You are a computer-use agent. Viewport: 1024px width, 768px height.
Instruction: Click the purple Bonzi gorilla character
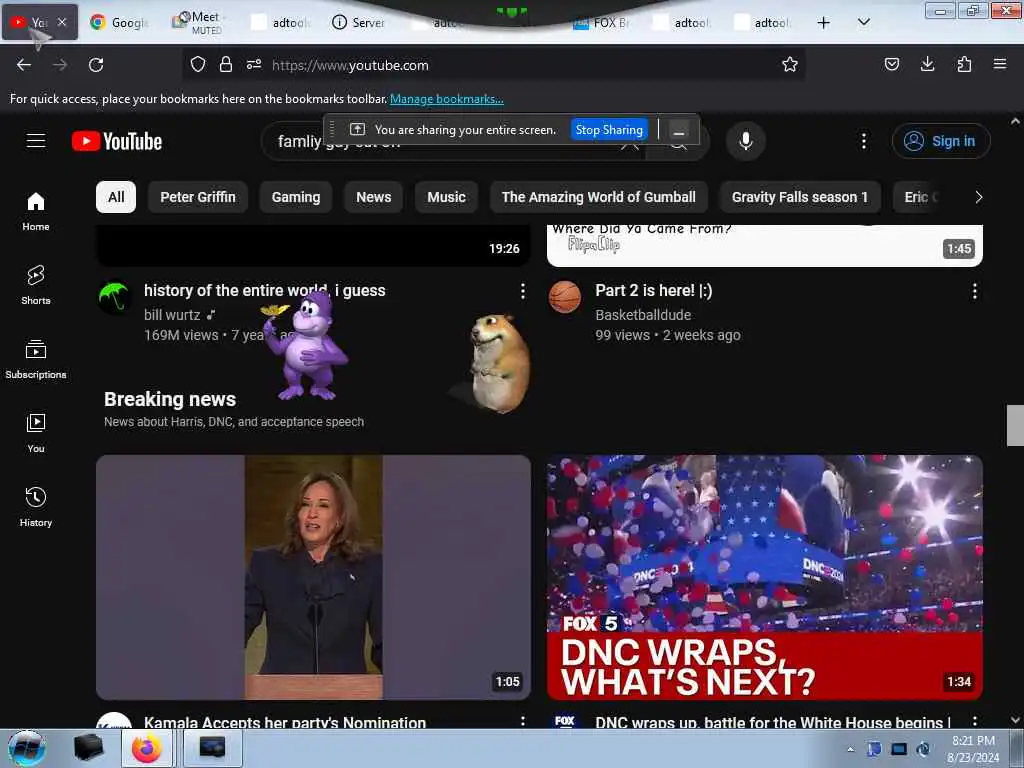click(306, 346)
